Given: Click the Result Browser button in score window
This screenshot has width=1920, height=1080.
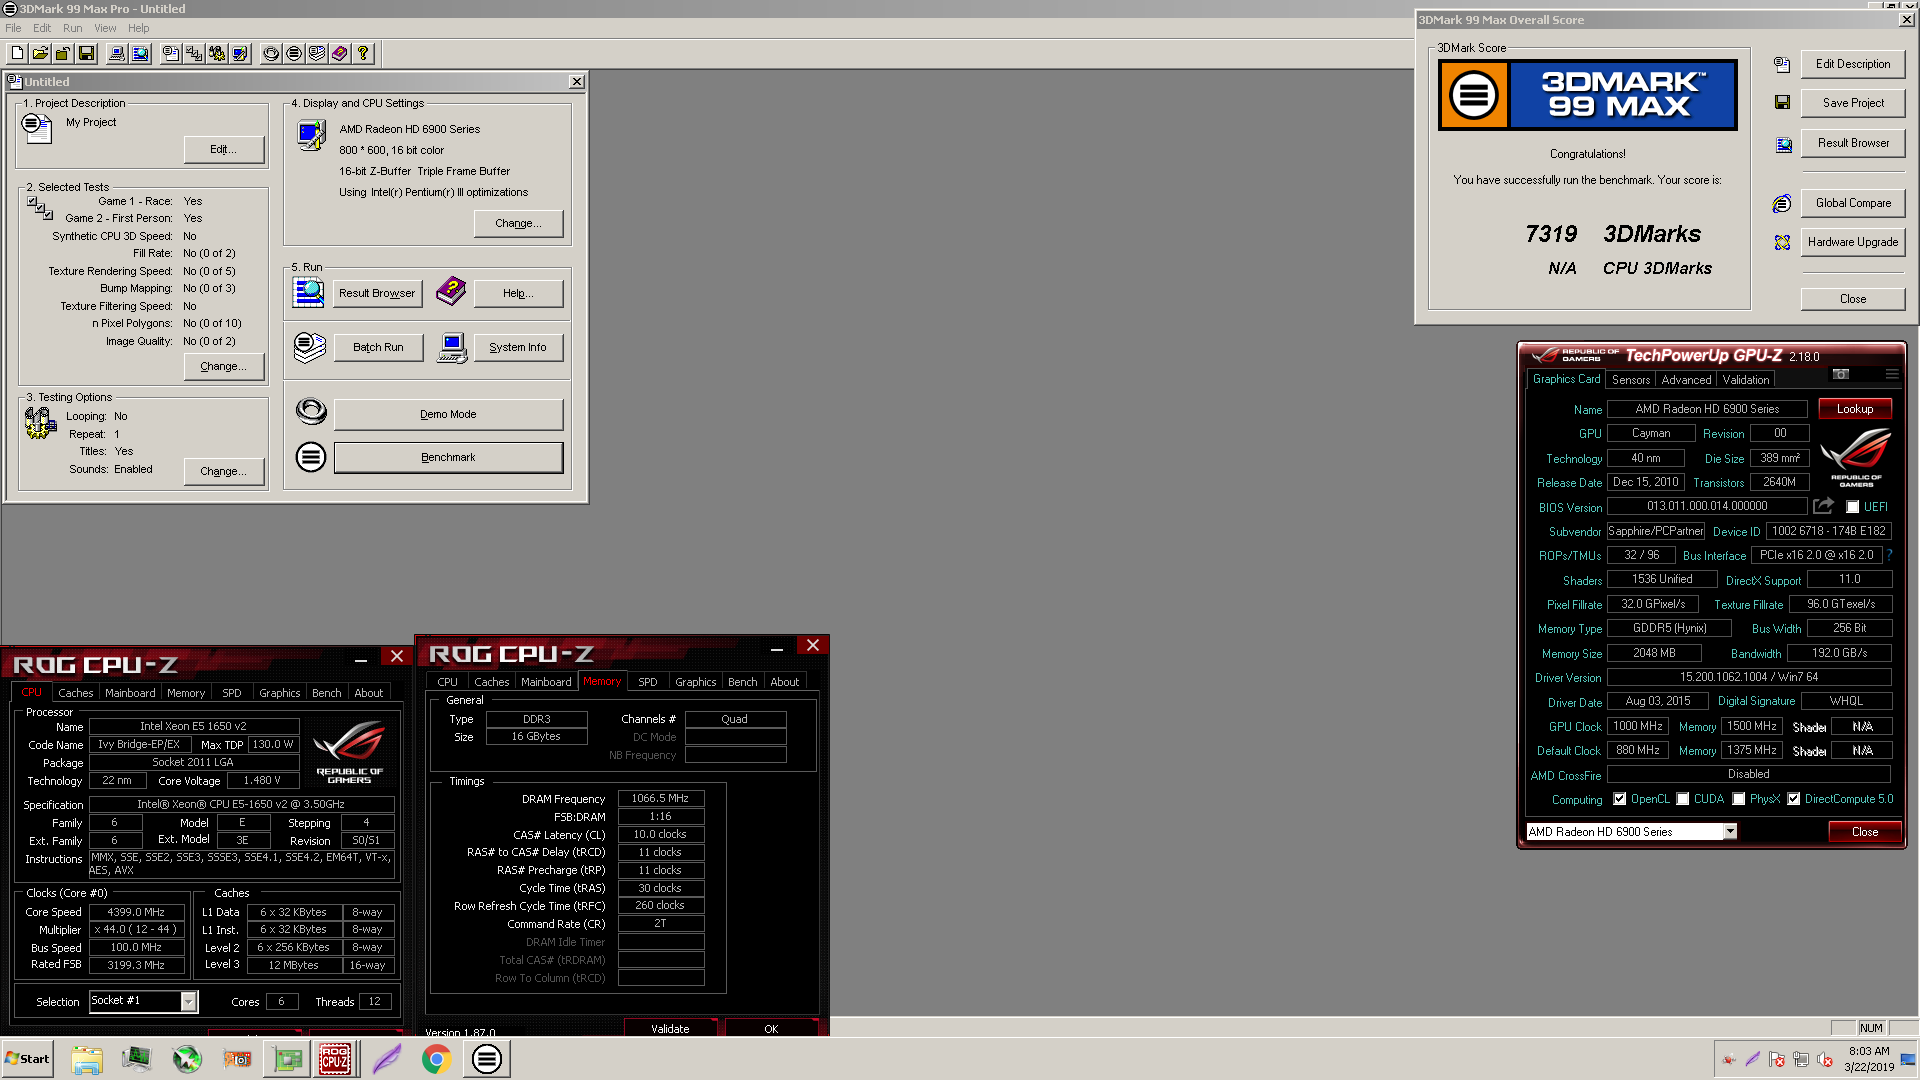Looking at the screenshot, I should 1853,143.
